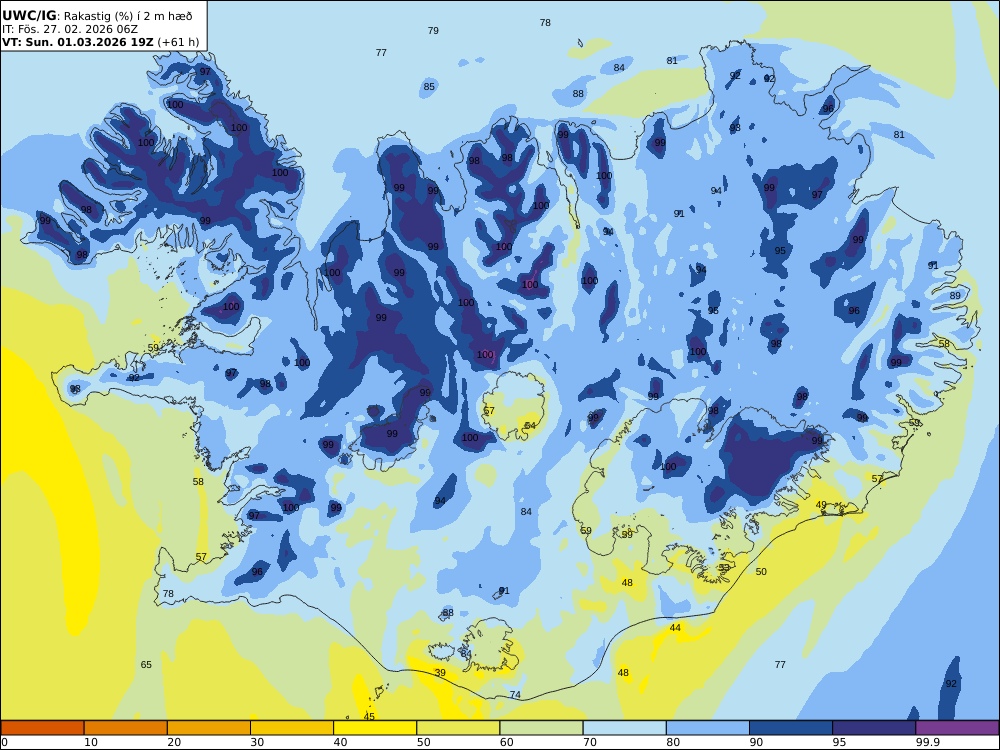Click the humidity value '79' over the northern sea
The height and width of the screenshot is (750, 1000).
click(433, 31)
